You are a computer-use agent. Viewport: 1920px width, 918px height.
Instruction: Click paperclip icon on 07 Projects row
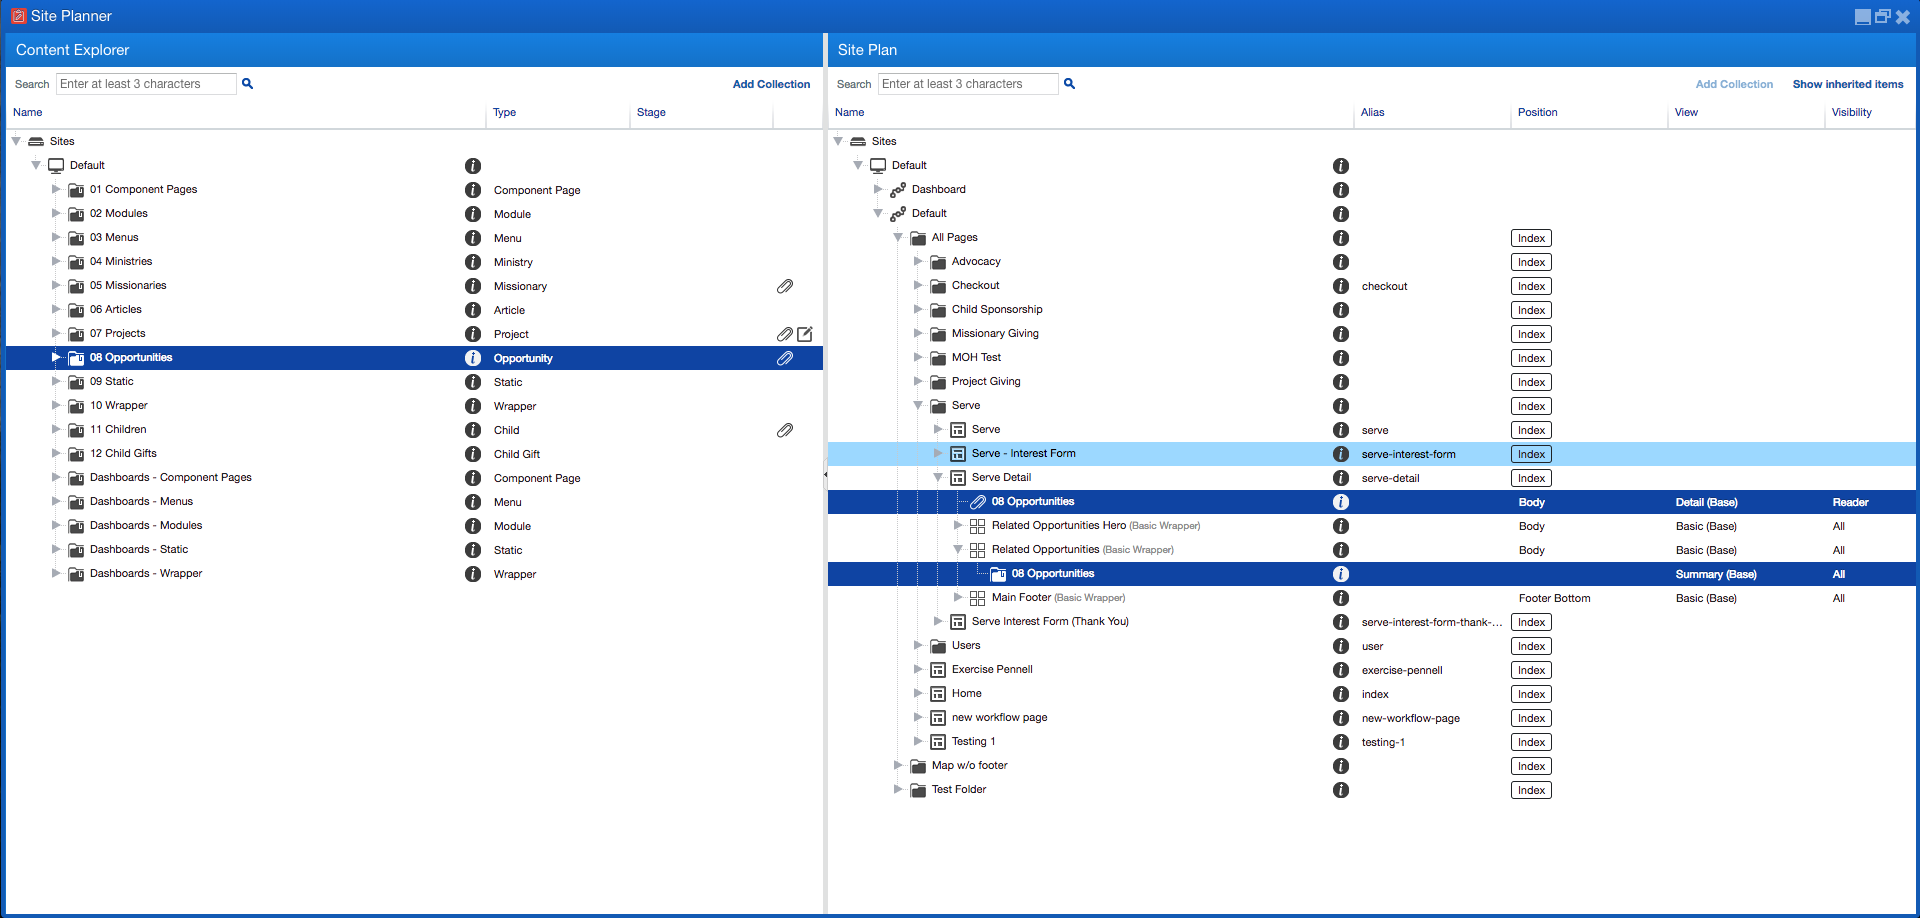click(x=785, y=334)
